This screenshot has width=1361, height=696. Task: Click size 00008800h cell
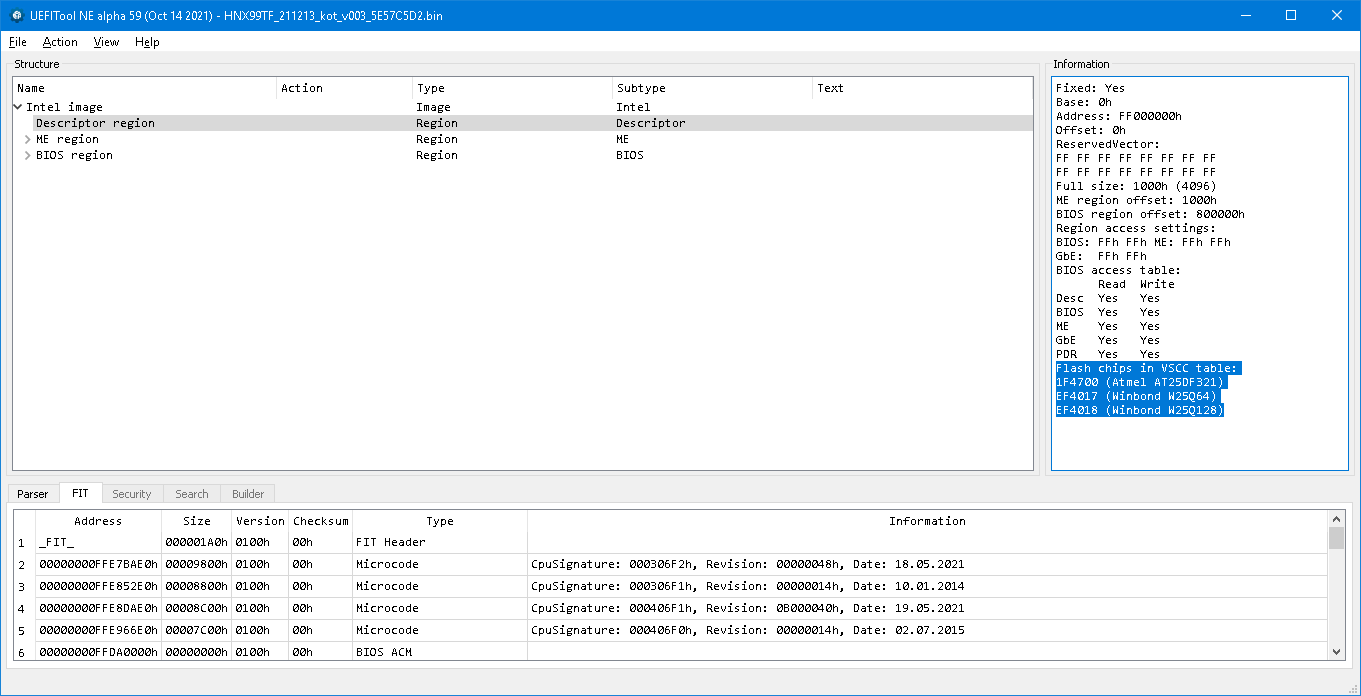coord(197,586)
